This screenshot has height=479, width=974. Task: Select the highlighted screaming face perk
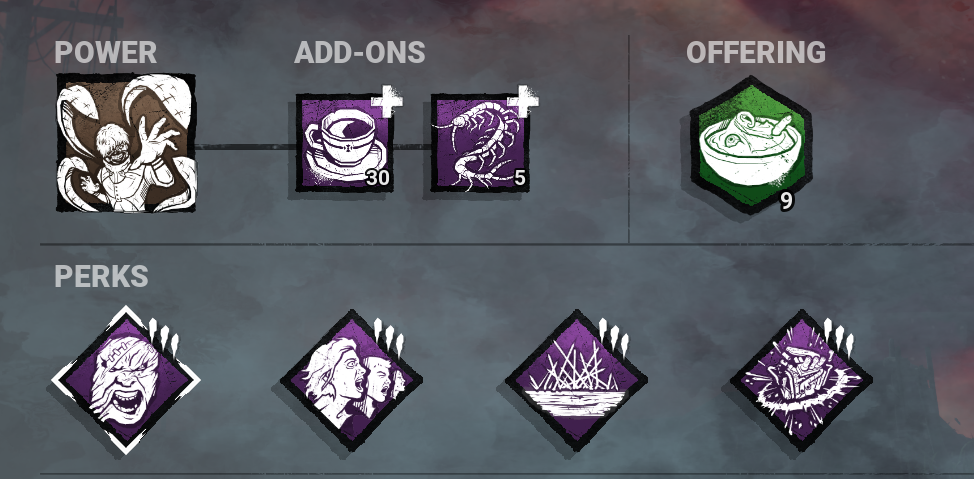pyautogui.click(x=125, y=380)
